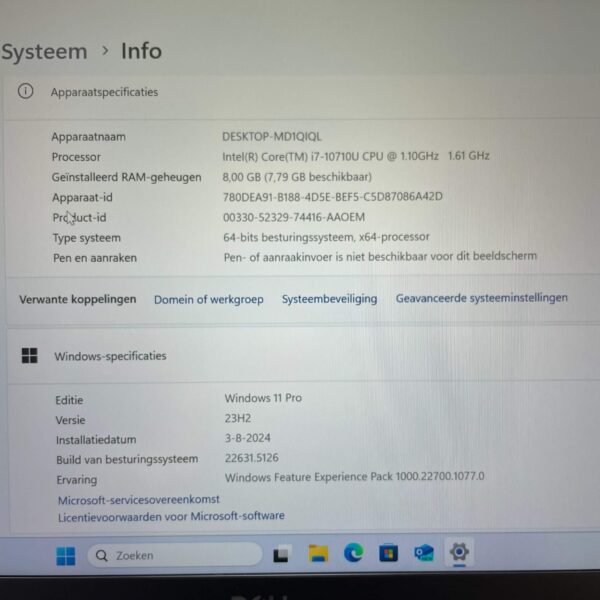Open the Outlook taskbar icon

[x=424, y=553]
